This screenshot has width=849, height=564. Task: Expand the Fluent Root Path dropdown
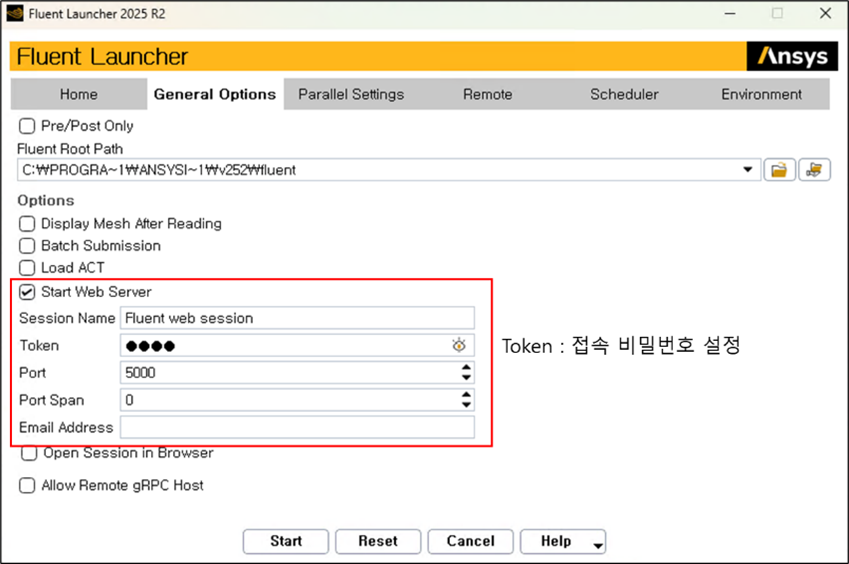pos(747,170)
